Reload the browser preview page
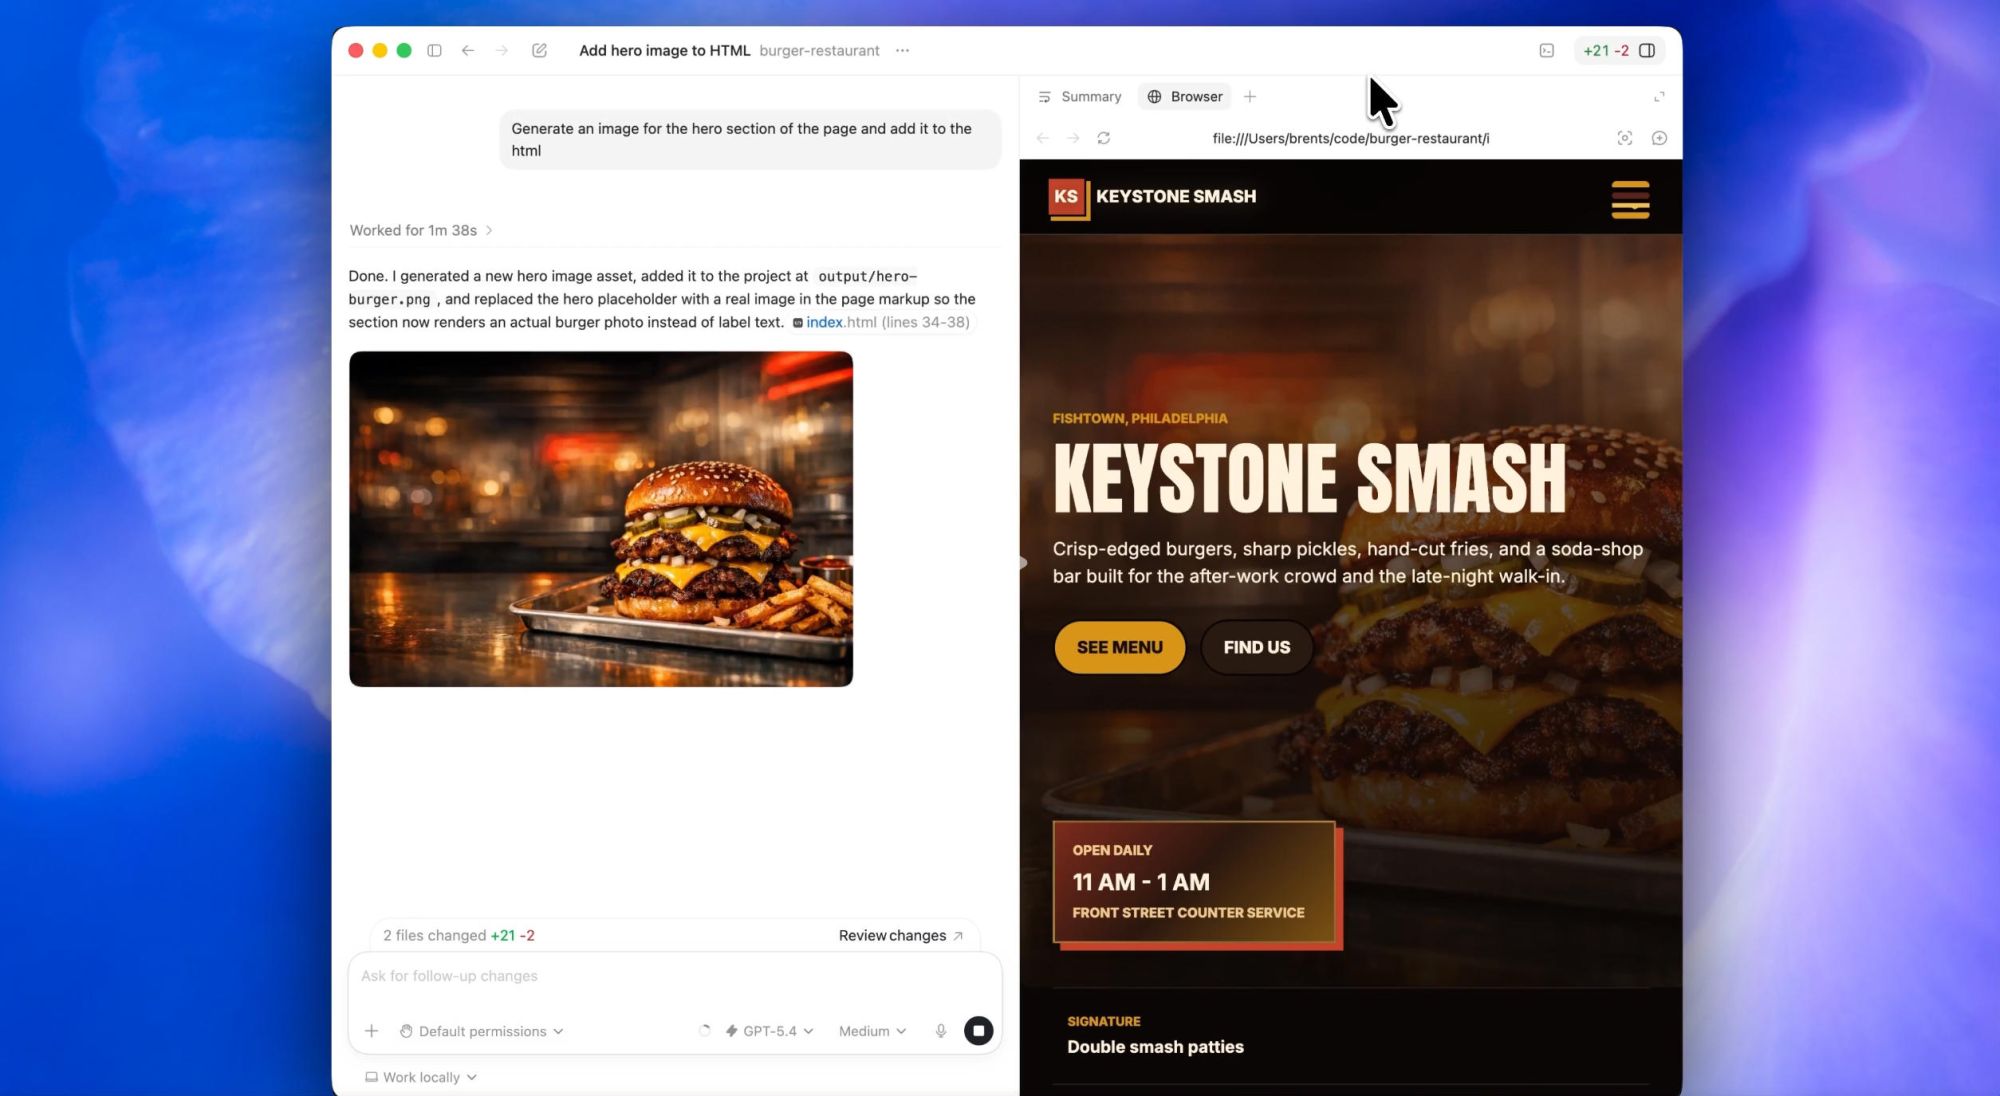Viewport: 2000px width, 1096px height. (1103, 138)
